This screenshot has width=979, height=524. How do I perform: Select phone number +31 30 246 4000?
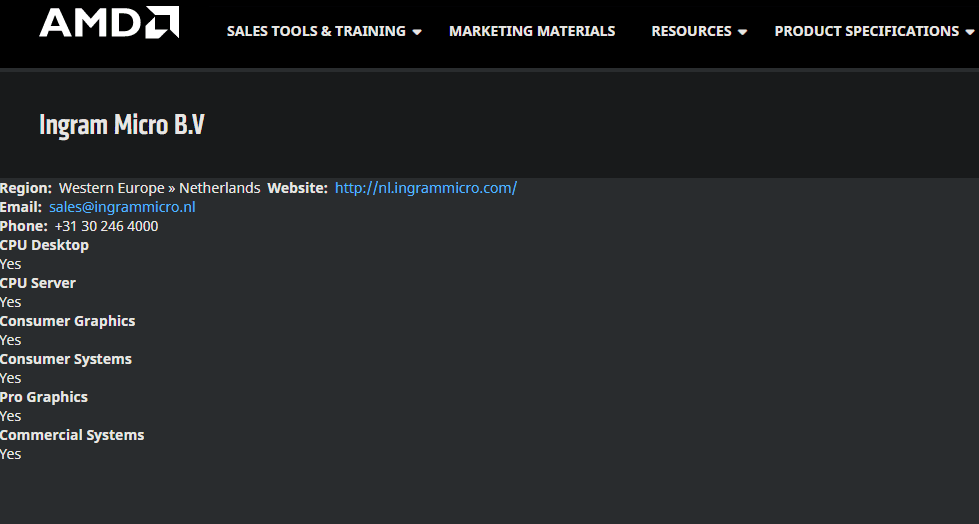pos(106,226)
